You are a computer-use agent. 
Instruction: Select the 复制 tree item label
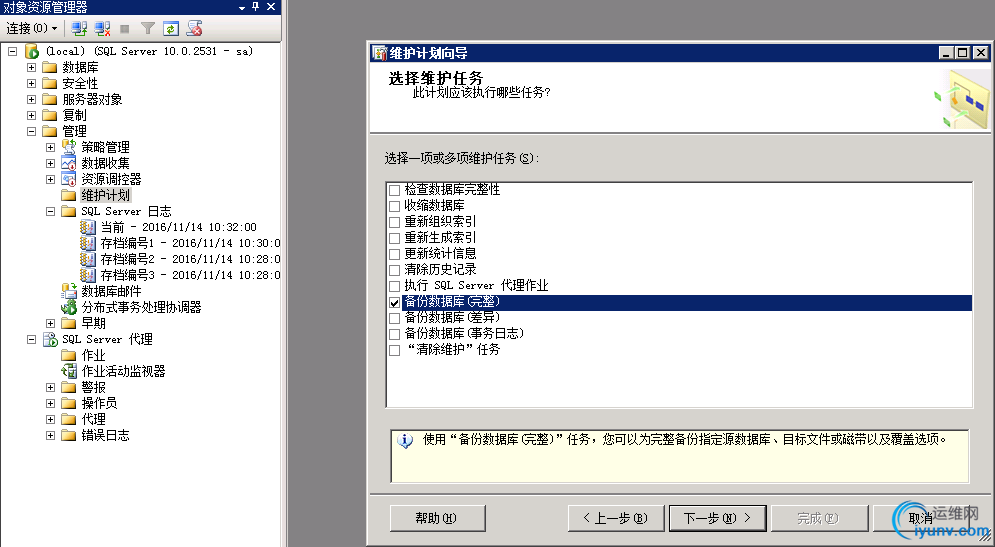pyautogui.click(x=74, y=115)
